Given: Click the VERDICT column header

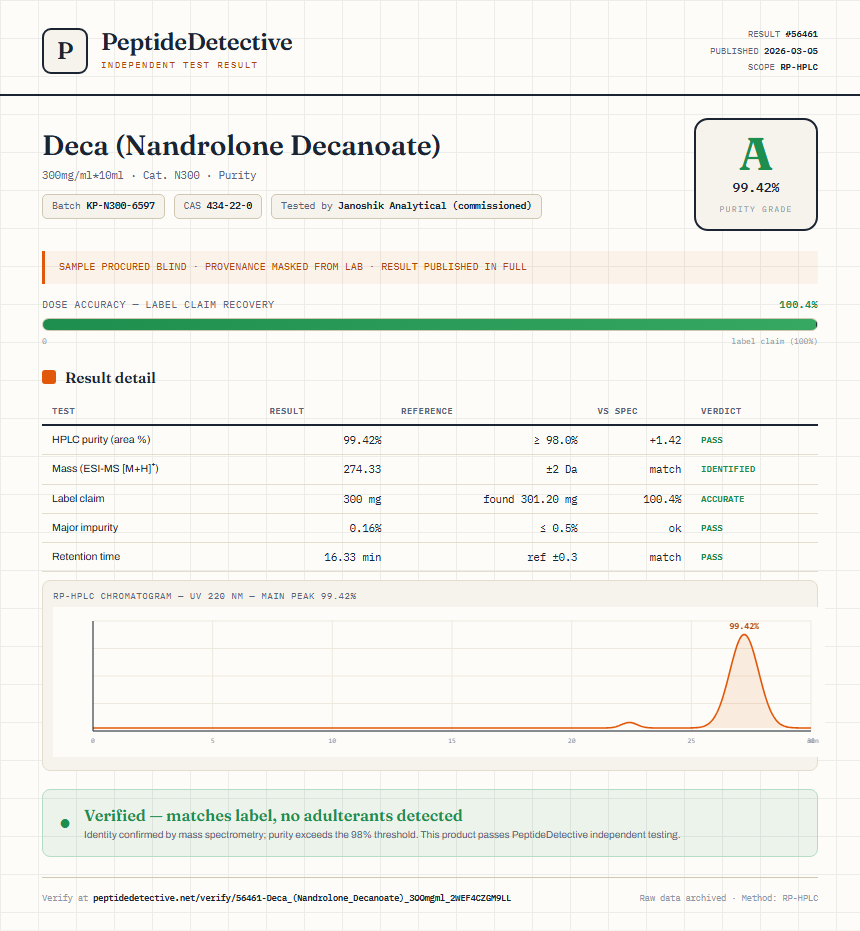Looking at the screenshot, I should [721, 411].
